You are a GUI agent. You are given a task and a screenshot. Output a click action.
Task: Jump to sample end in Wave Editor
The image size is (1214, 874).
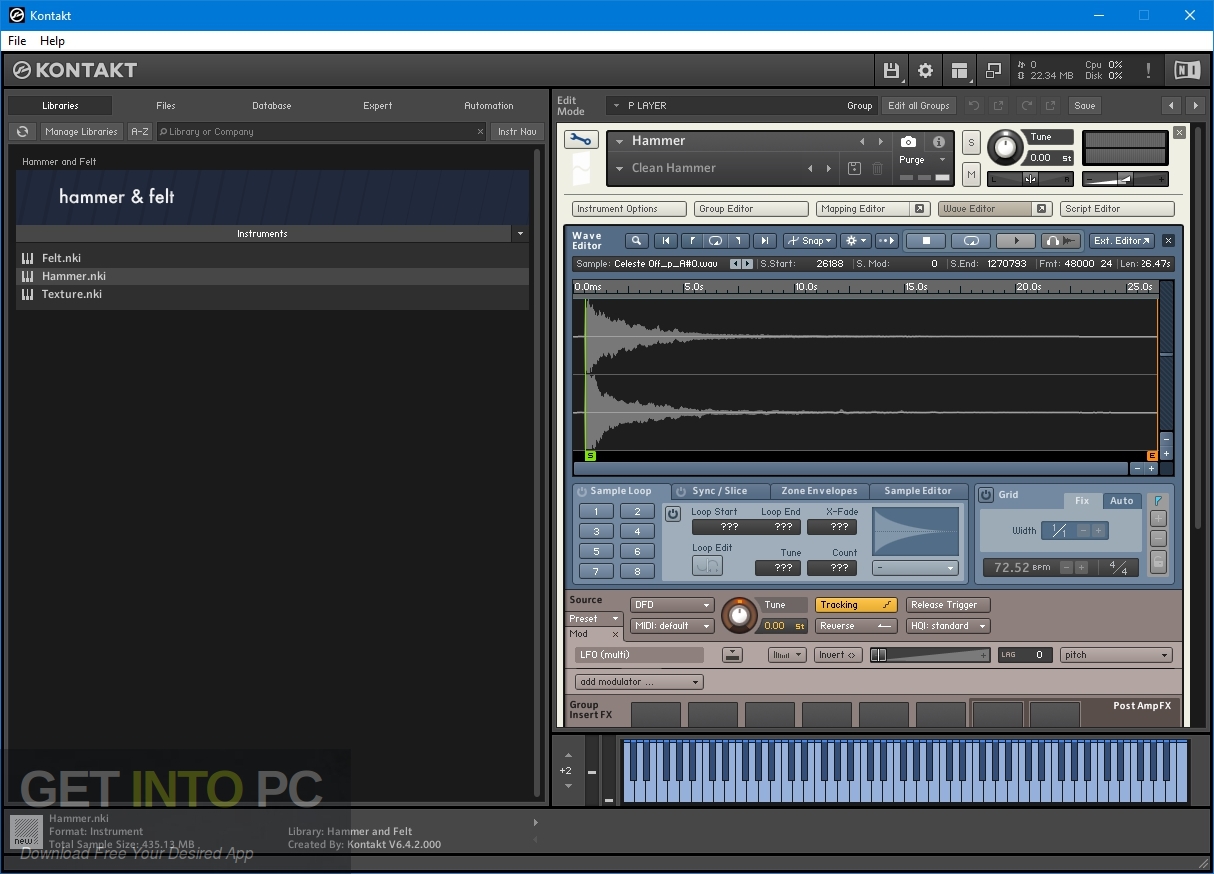pyautogui.click(x=764, y=240)
